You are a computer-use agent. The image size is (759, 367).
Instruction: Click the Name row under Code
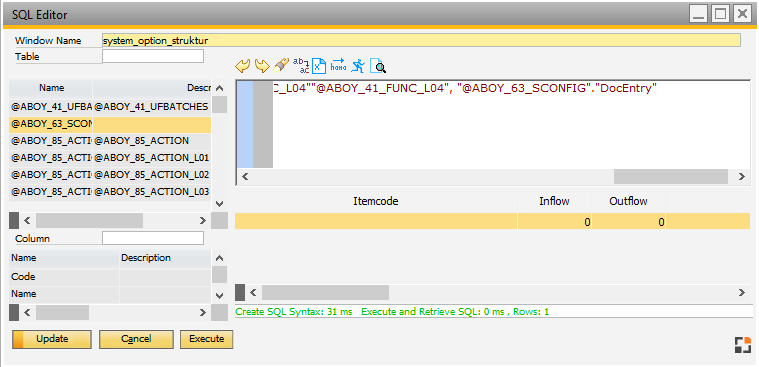click(110, 294)
